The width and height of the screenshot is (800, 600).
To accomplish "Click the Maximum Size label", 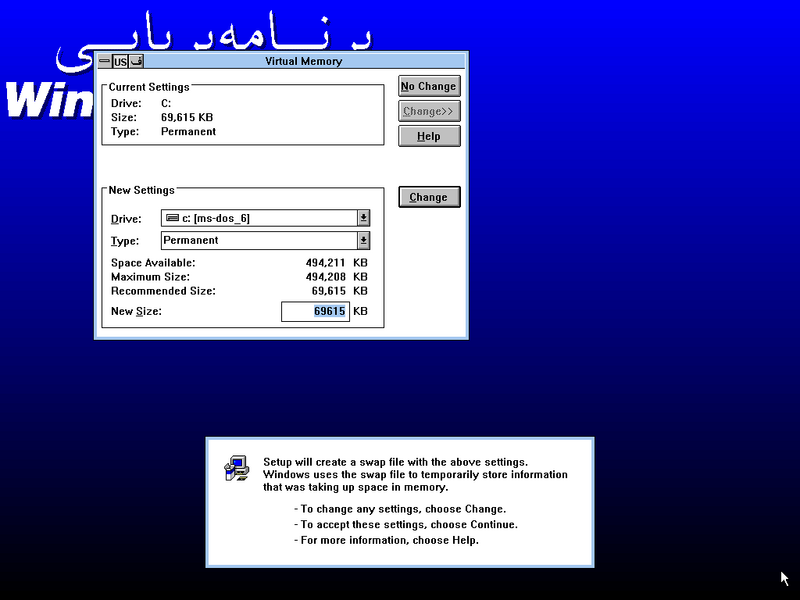I will pos(150,277).
